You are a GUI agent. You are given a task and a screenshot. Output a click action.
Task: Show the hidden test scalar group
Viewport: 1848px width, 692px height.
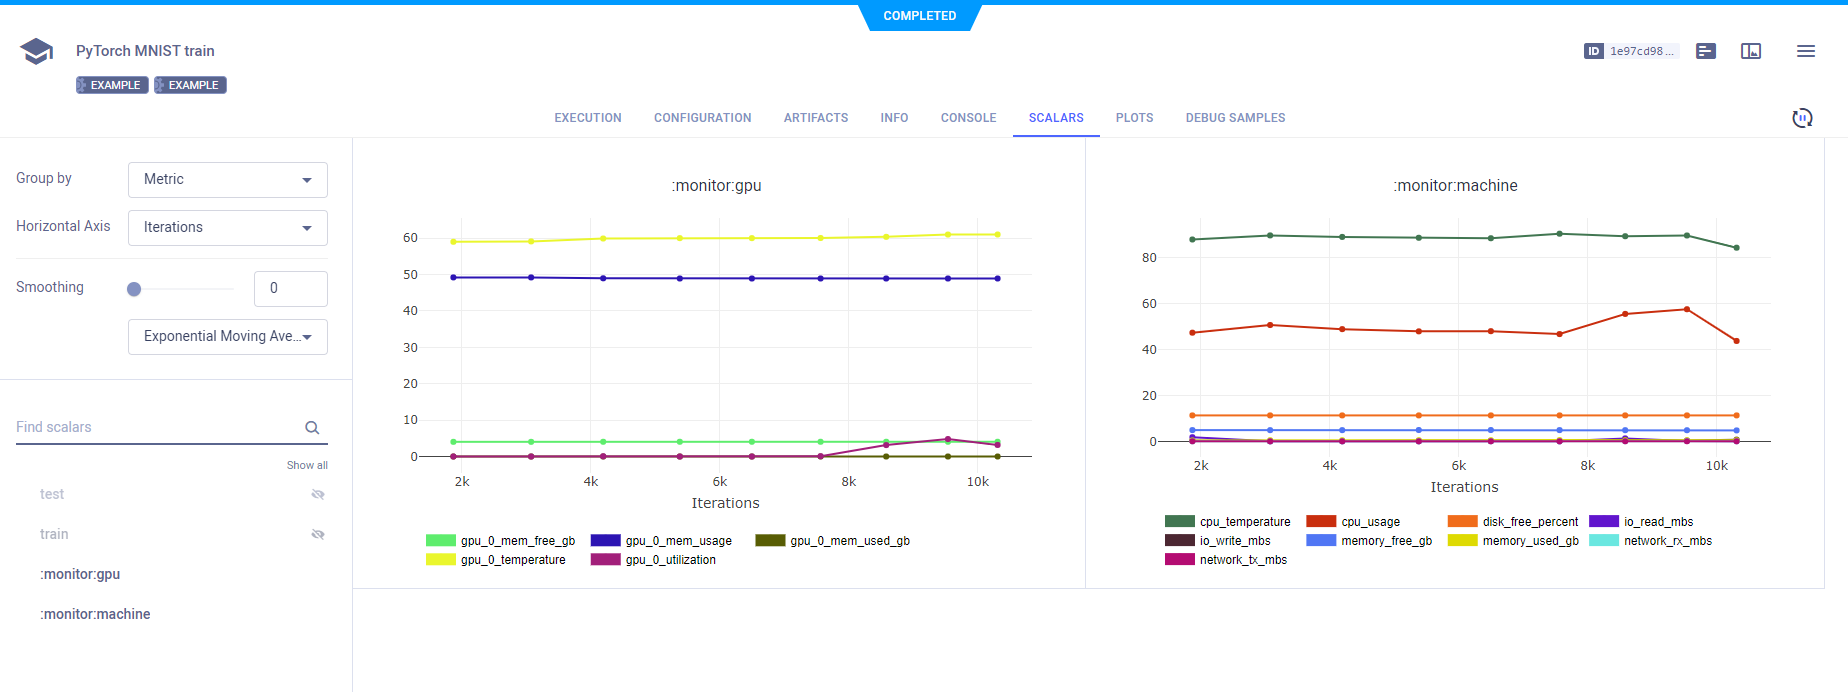pyautogui.click(x=318, y=494)
